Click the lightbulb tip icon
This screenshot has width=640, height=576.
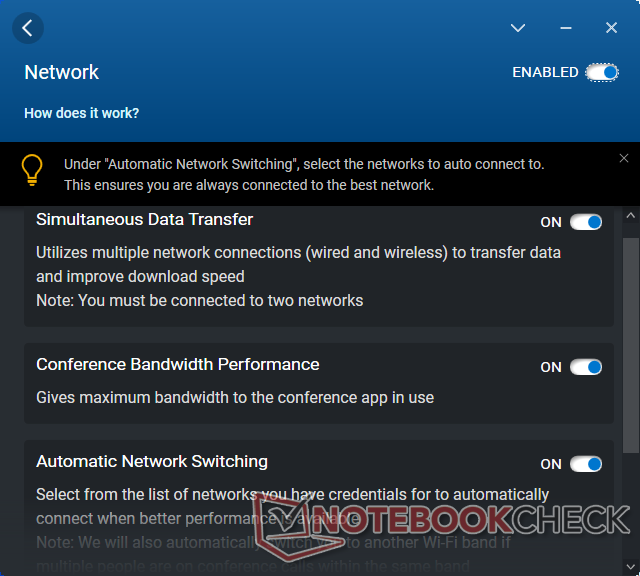click(x=32, y=168)
